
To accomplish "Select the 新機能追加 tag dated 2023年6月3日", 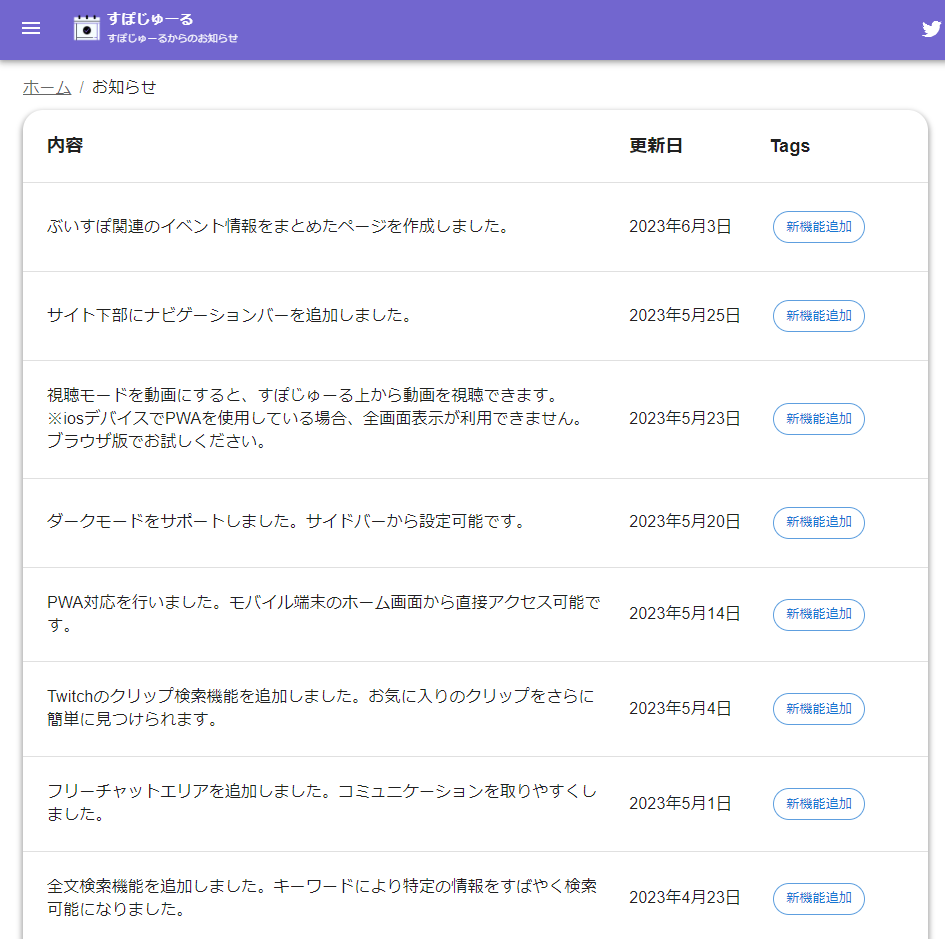I will pos(818,227).
